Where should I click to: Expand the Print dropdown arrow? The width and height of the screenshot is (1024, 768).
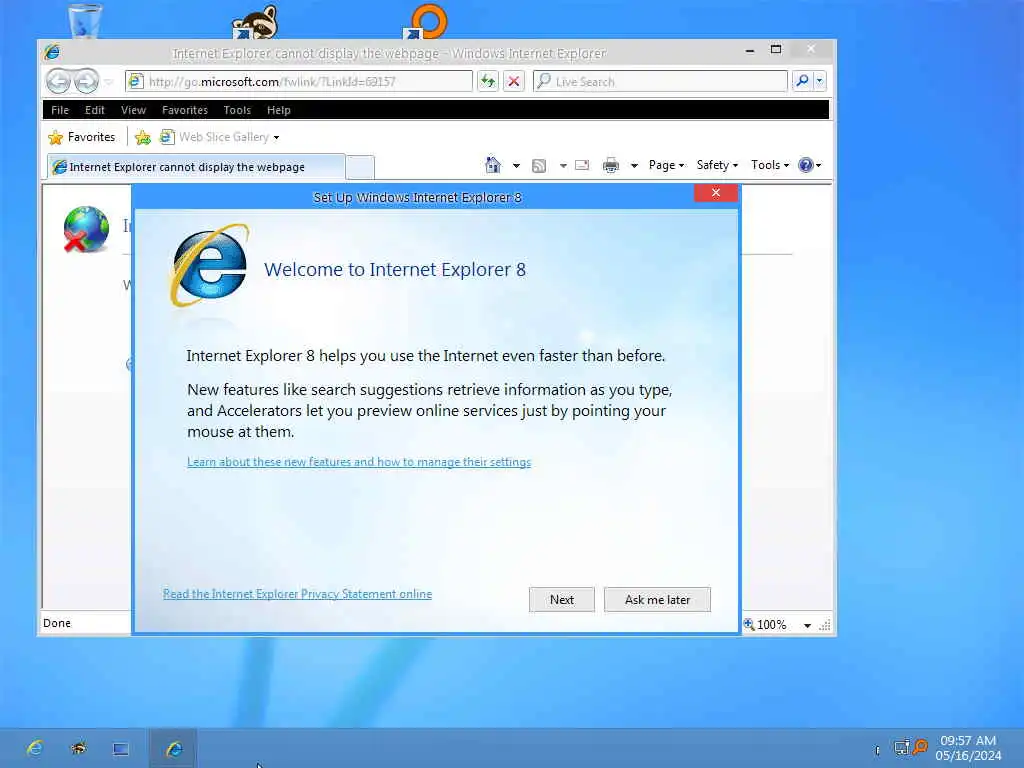tap(633, 166)
